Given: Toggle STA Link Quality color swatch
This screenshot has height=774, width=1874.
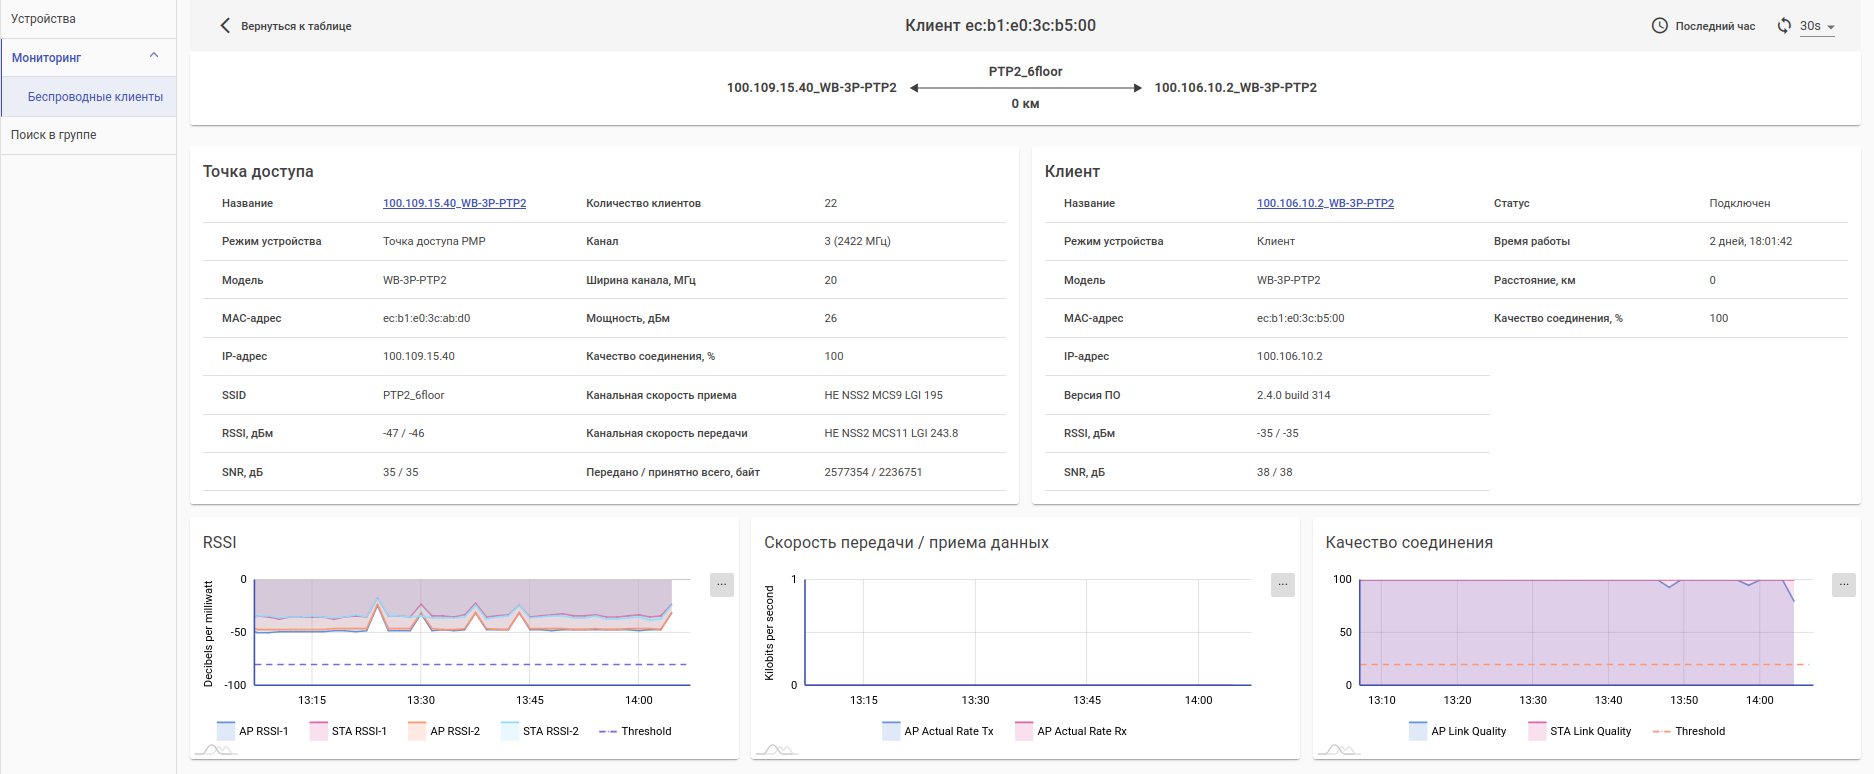Looking at the screenshot, I should coord(1537,731).
